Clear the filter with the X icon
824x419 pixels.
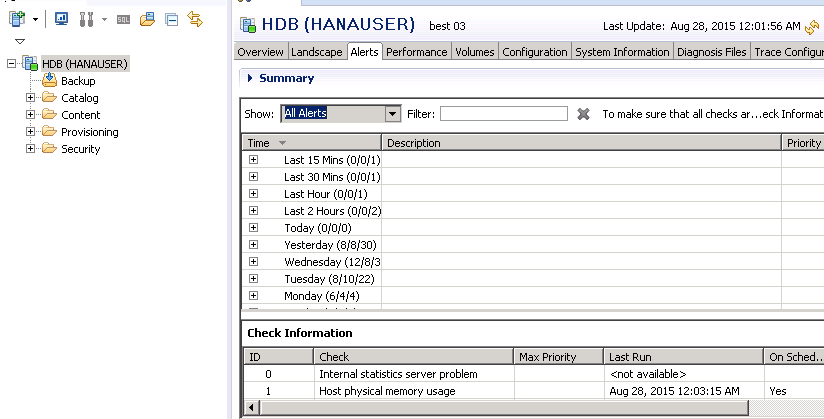(584, 114)
